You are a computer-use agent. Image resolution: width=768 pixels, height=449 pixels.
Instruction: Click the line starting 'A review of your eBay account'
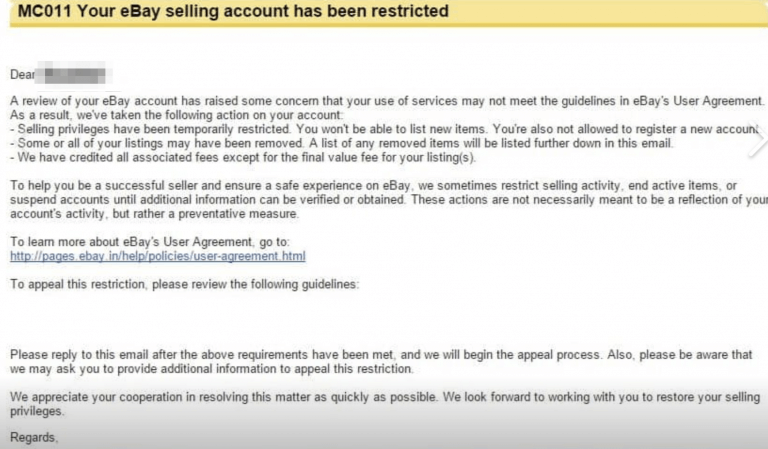pos(387,101)
